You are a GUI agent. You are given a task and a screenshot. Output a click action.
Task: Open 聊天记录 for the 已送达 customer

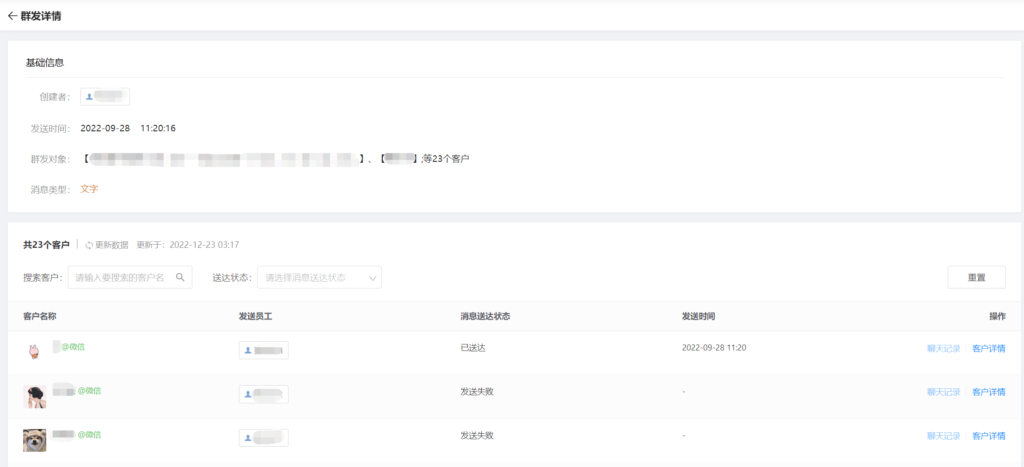point(943,349)
